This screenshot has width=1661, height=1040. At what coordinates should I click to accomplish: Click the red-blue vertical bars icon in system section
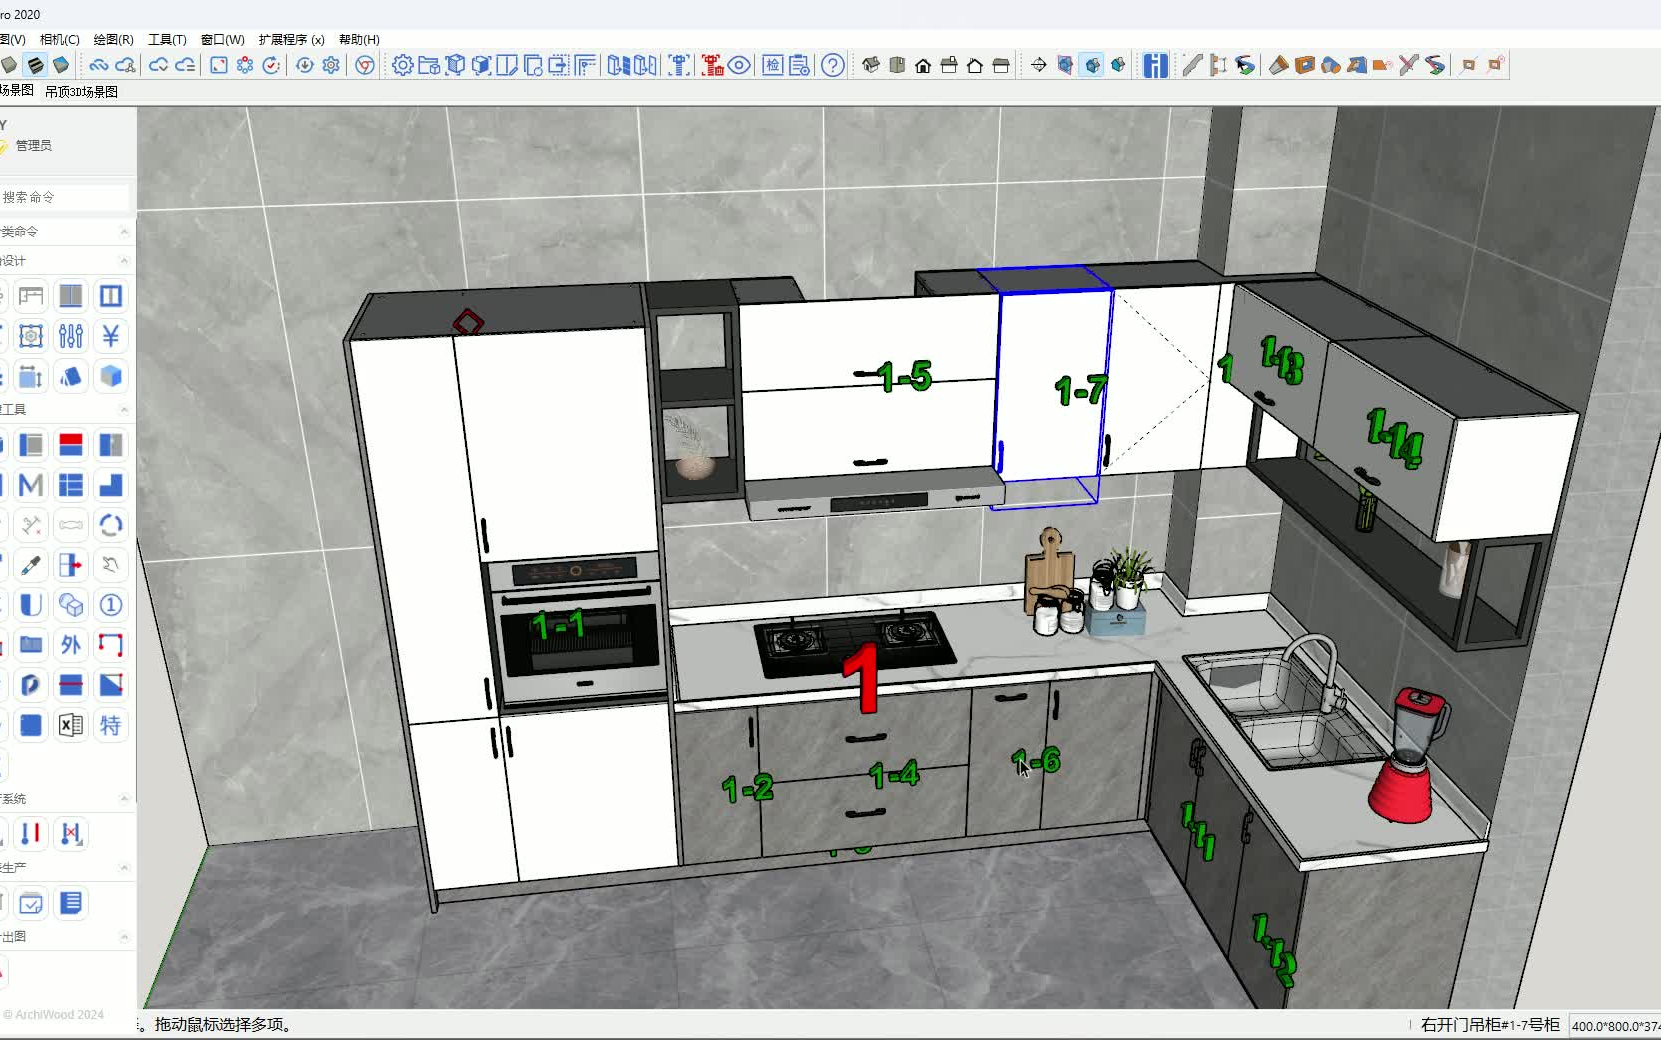pyautogui.click(x=31, y=833)
